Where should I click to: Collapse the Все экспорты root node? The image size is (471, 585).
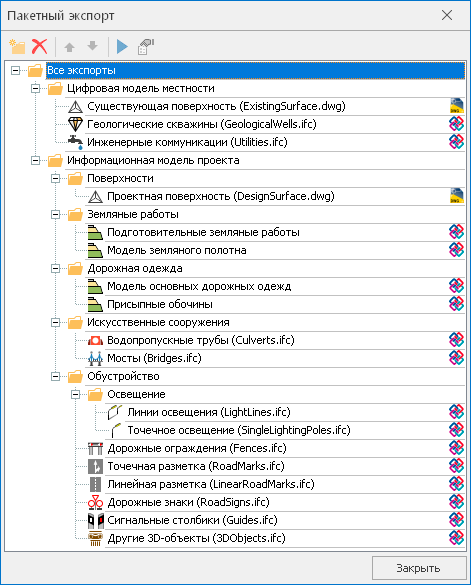coord(15,70)
